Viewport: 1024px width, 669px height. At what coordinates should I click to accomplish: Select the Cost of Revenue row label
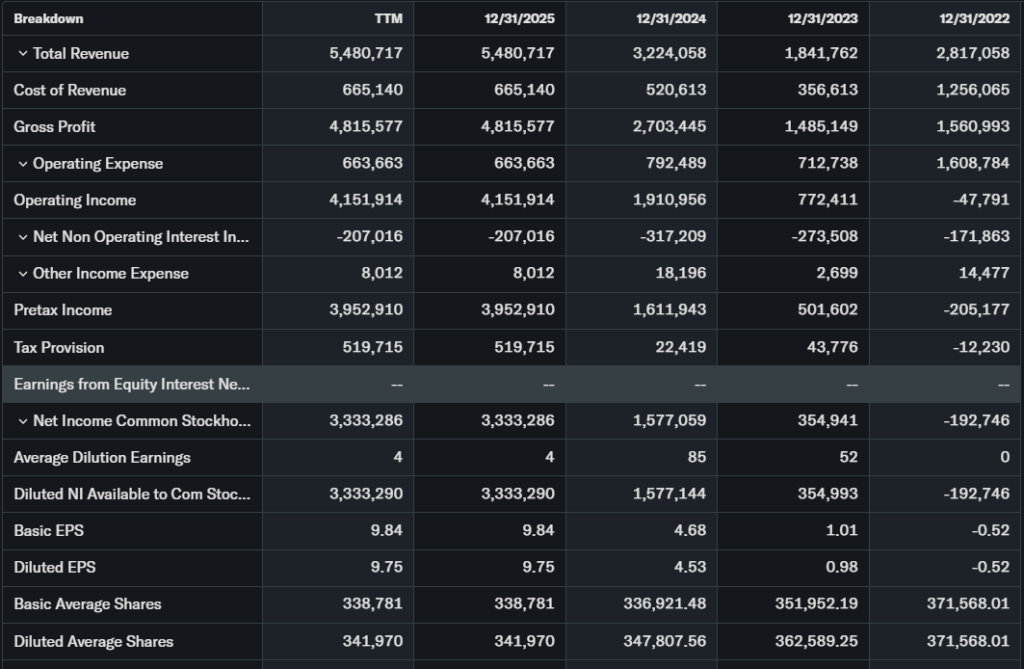coord(70,90)
